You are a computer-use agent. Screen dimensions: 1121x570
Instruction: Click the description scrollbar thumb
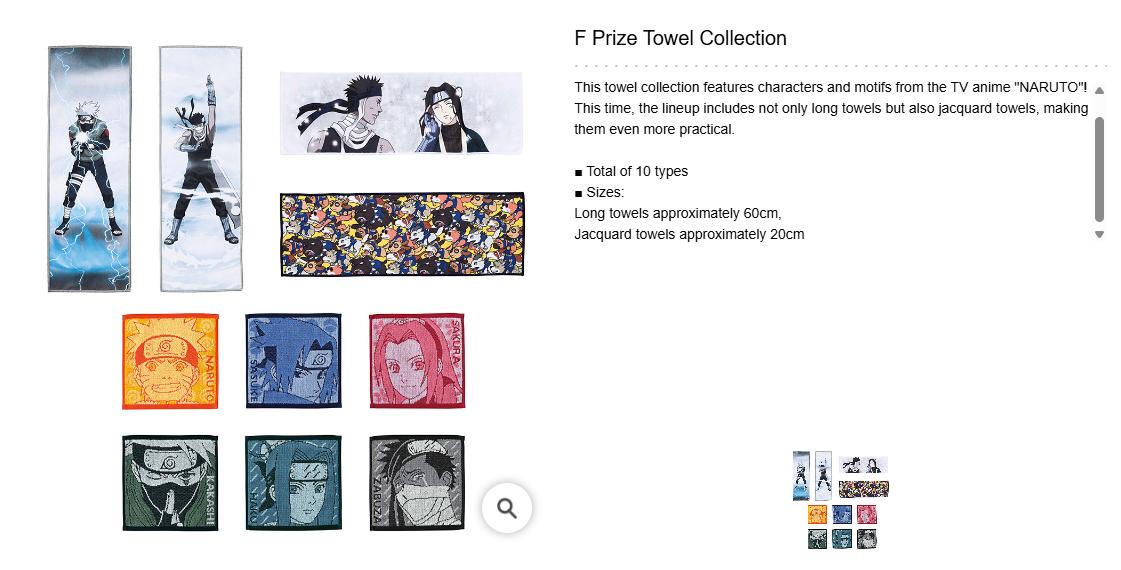tap(1099, 168)
